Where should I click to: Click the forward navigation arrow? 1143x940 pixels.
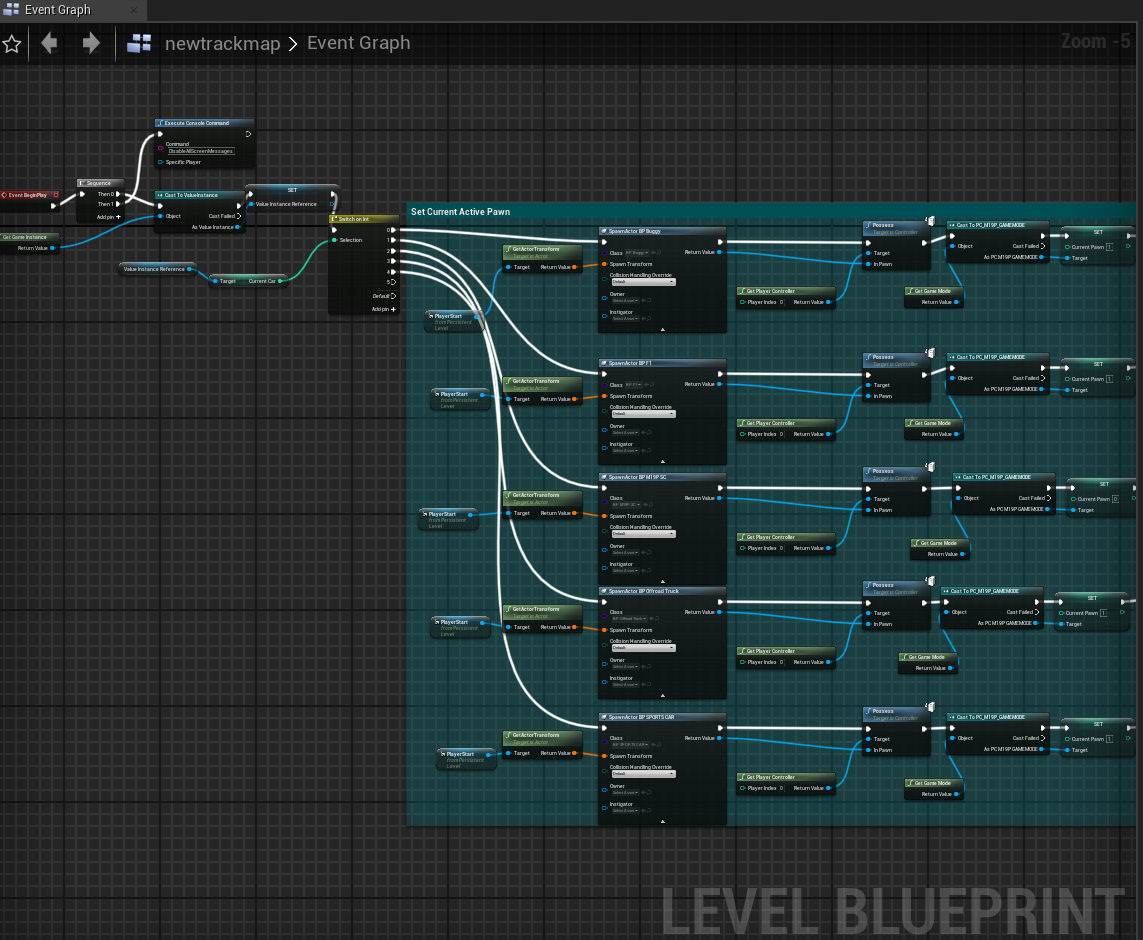tap(91, 44)
